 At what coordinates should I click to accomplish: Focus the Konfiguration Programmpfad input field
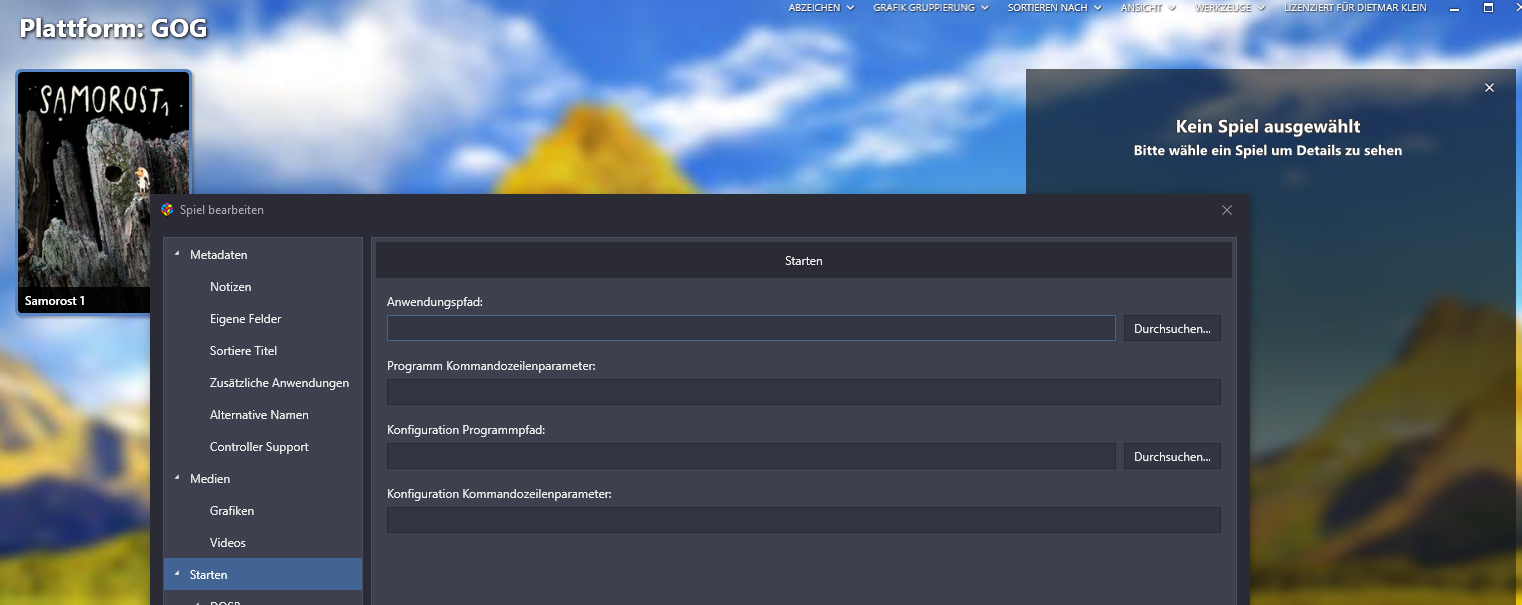pyautogui.click(x=751, y=456)
